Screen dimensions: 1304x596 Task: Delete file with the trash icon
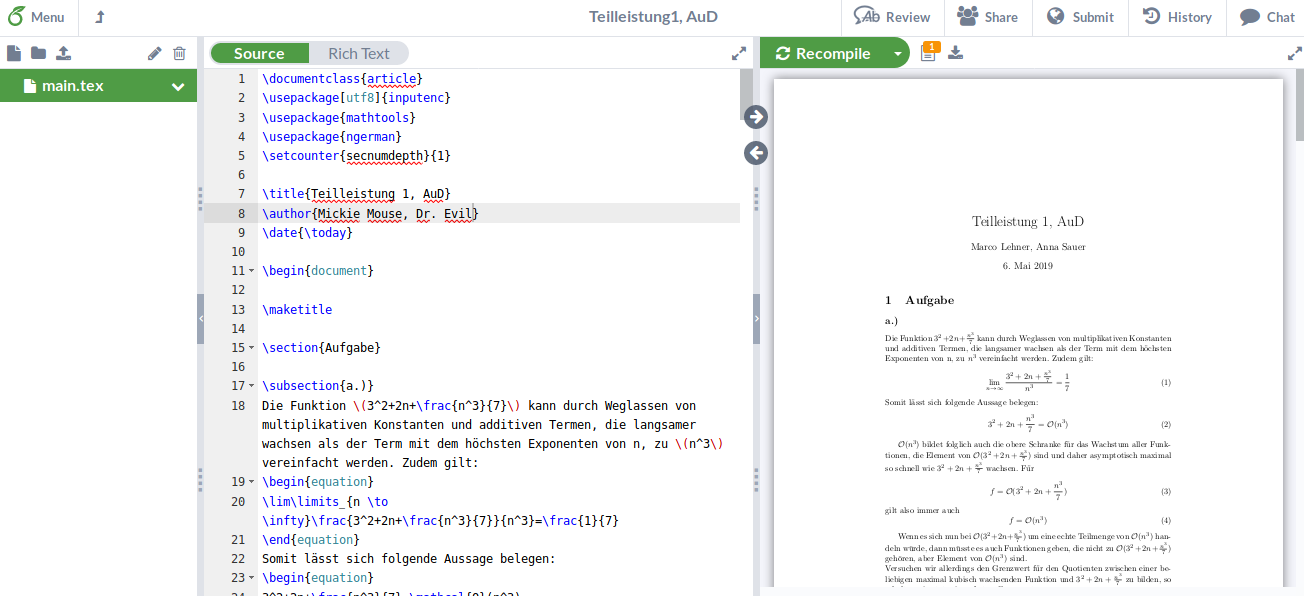point(179,54)
